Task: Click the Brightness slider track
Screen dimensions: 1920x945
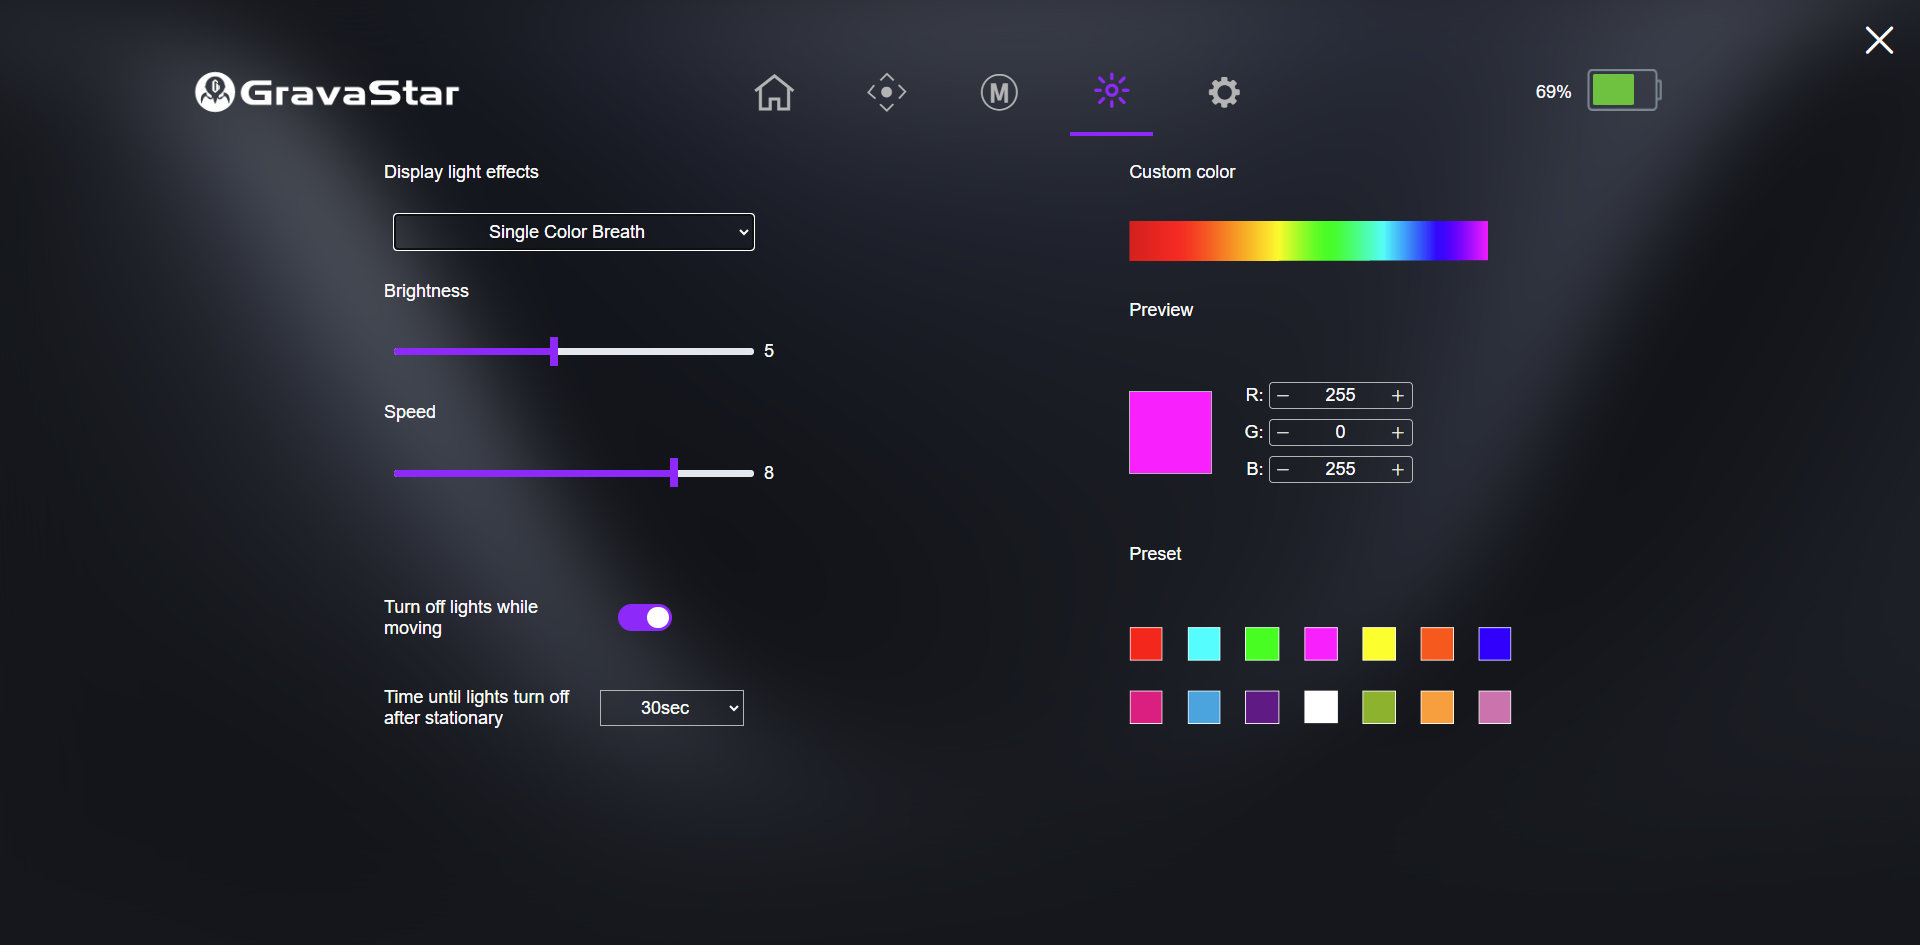Action: (650, 352)
